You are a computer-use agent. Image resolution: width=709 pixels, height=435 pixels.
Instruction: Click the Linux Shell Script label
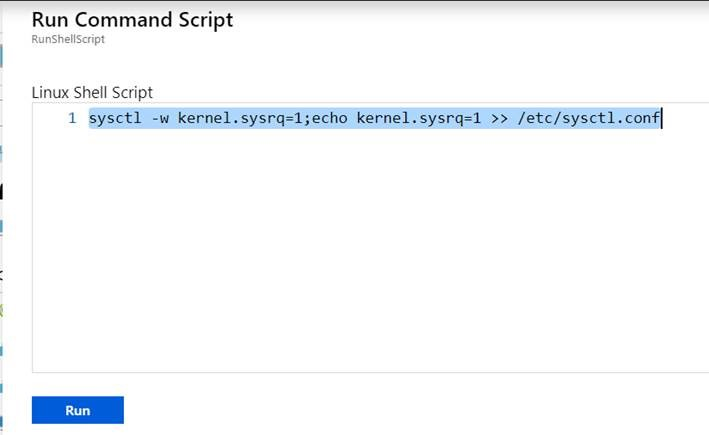pyautogui.click(x=92, y=92)
